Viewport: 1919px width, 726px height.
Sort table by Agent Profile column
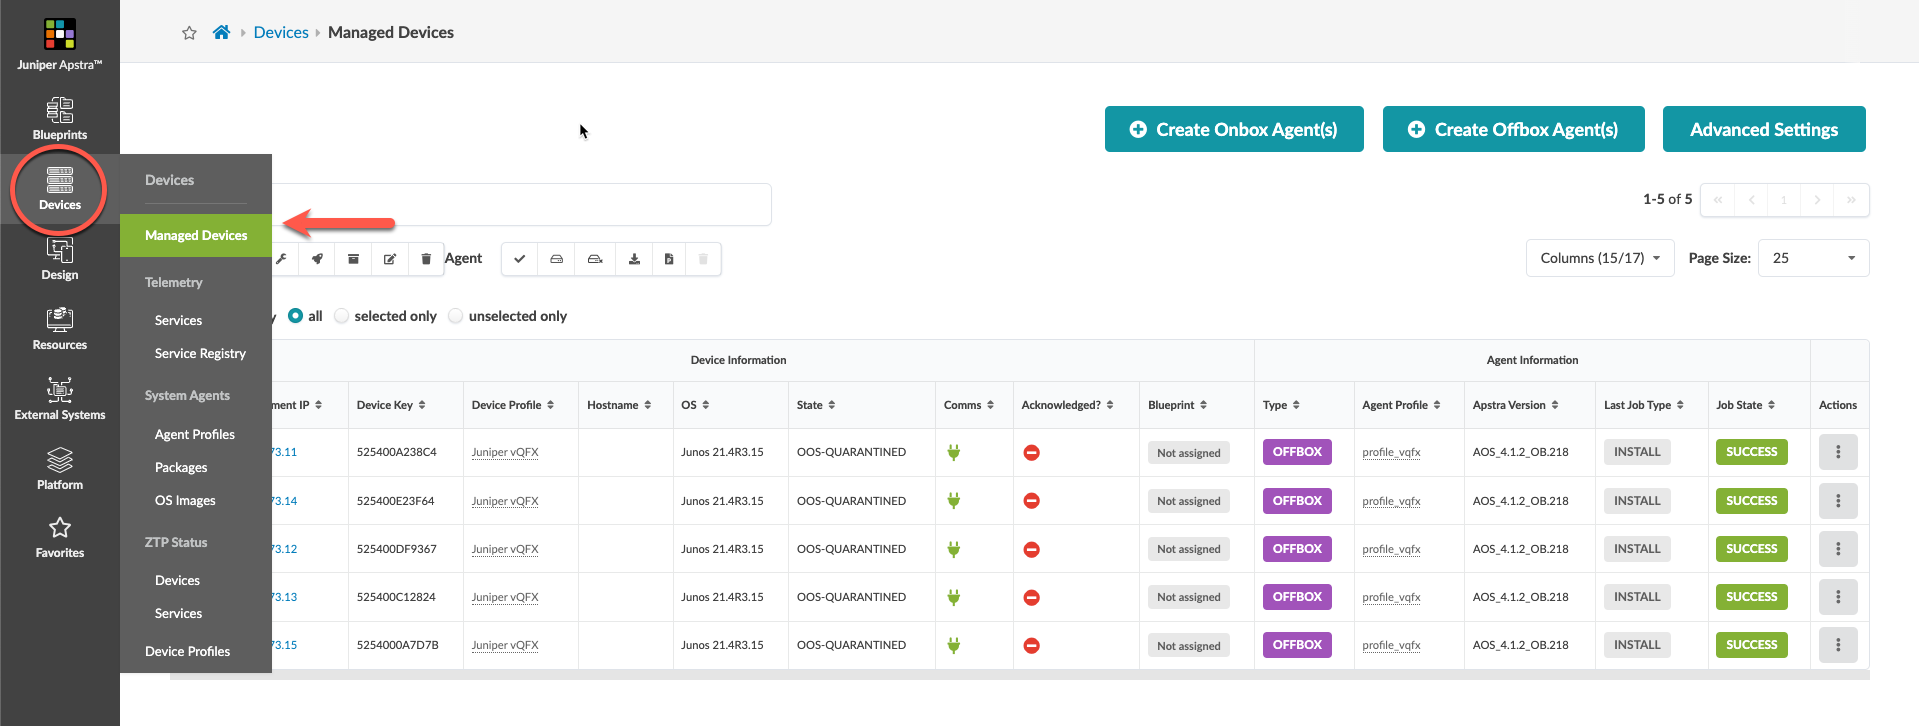(x=1401, y=405)
